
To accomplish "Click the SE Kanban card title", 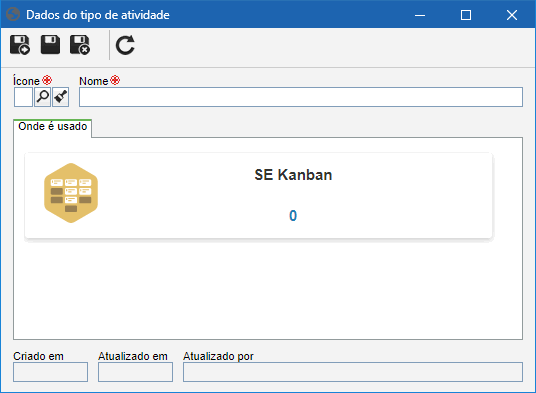I will tap(293, 175).
